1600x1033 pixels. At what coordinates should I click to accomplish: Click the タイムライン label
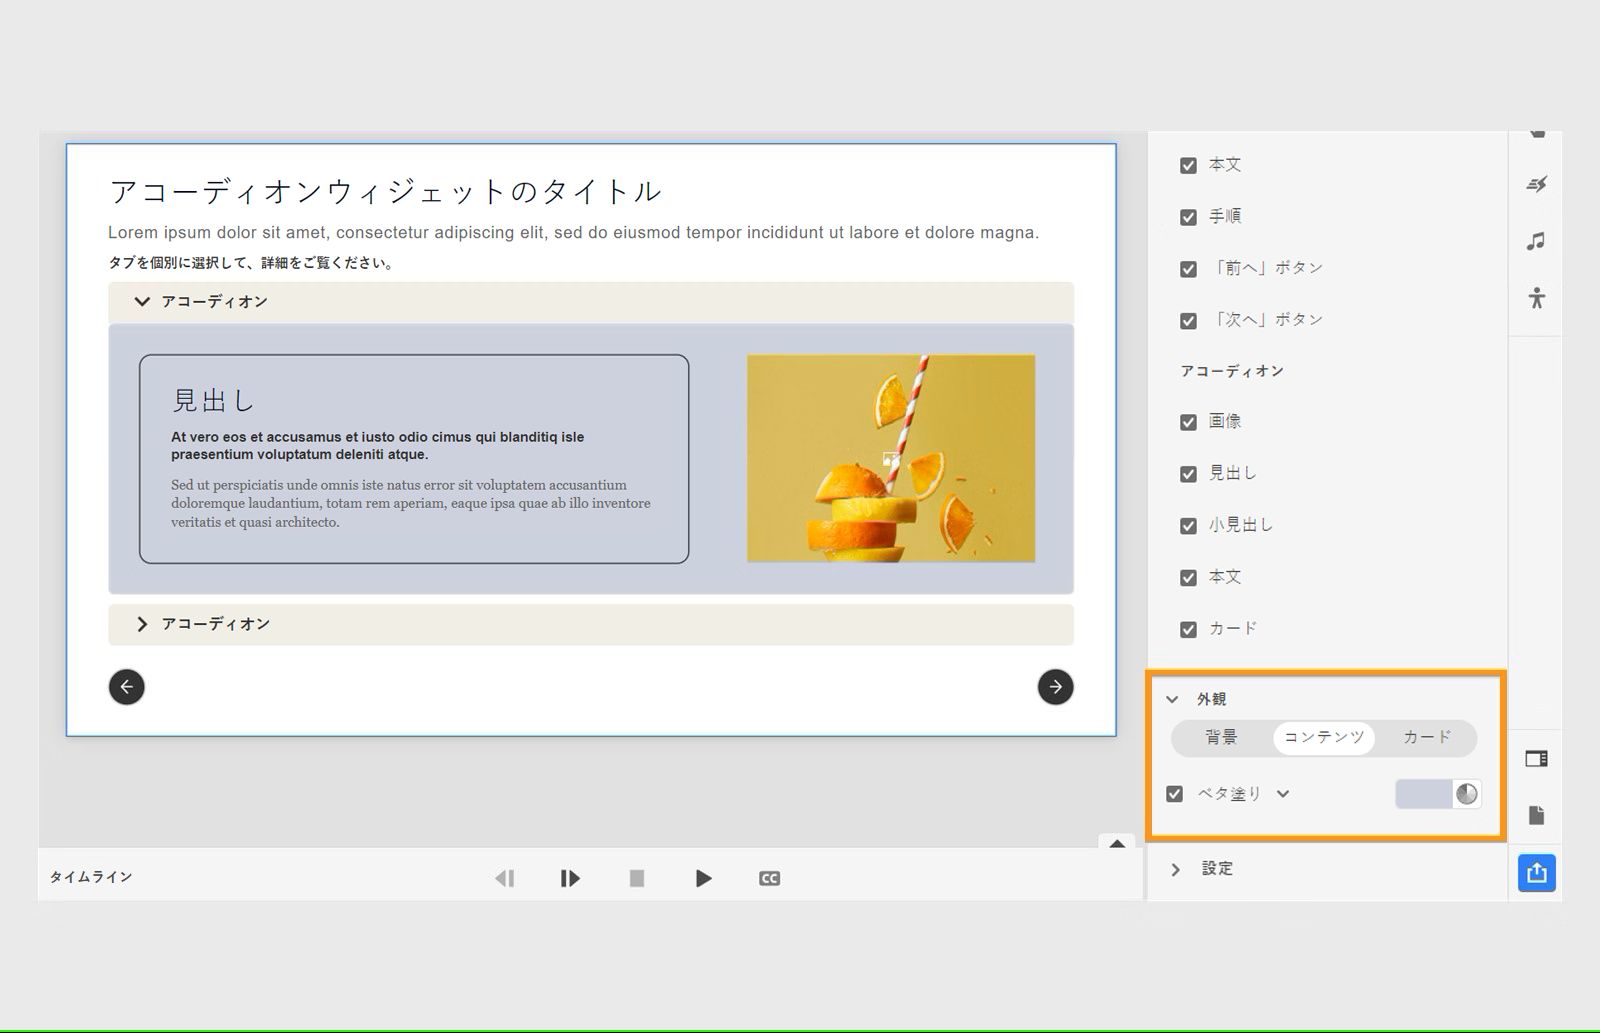click(91, 877)
